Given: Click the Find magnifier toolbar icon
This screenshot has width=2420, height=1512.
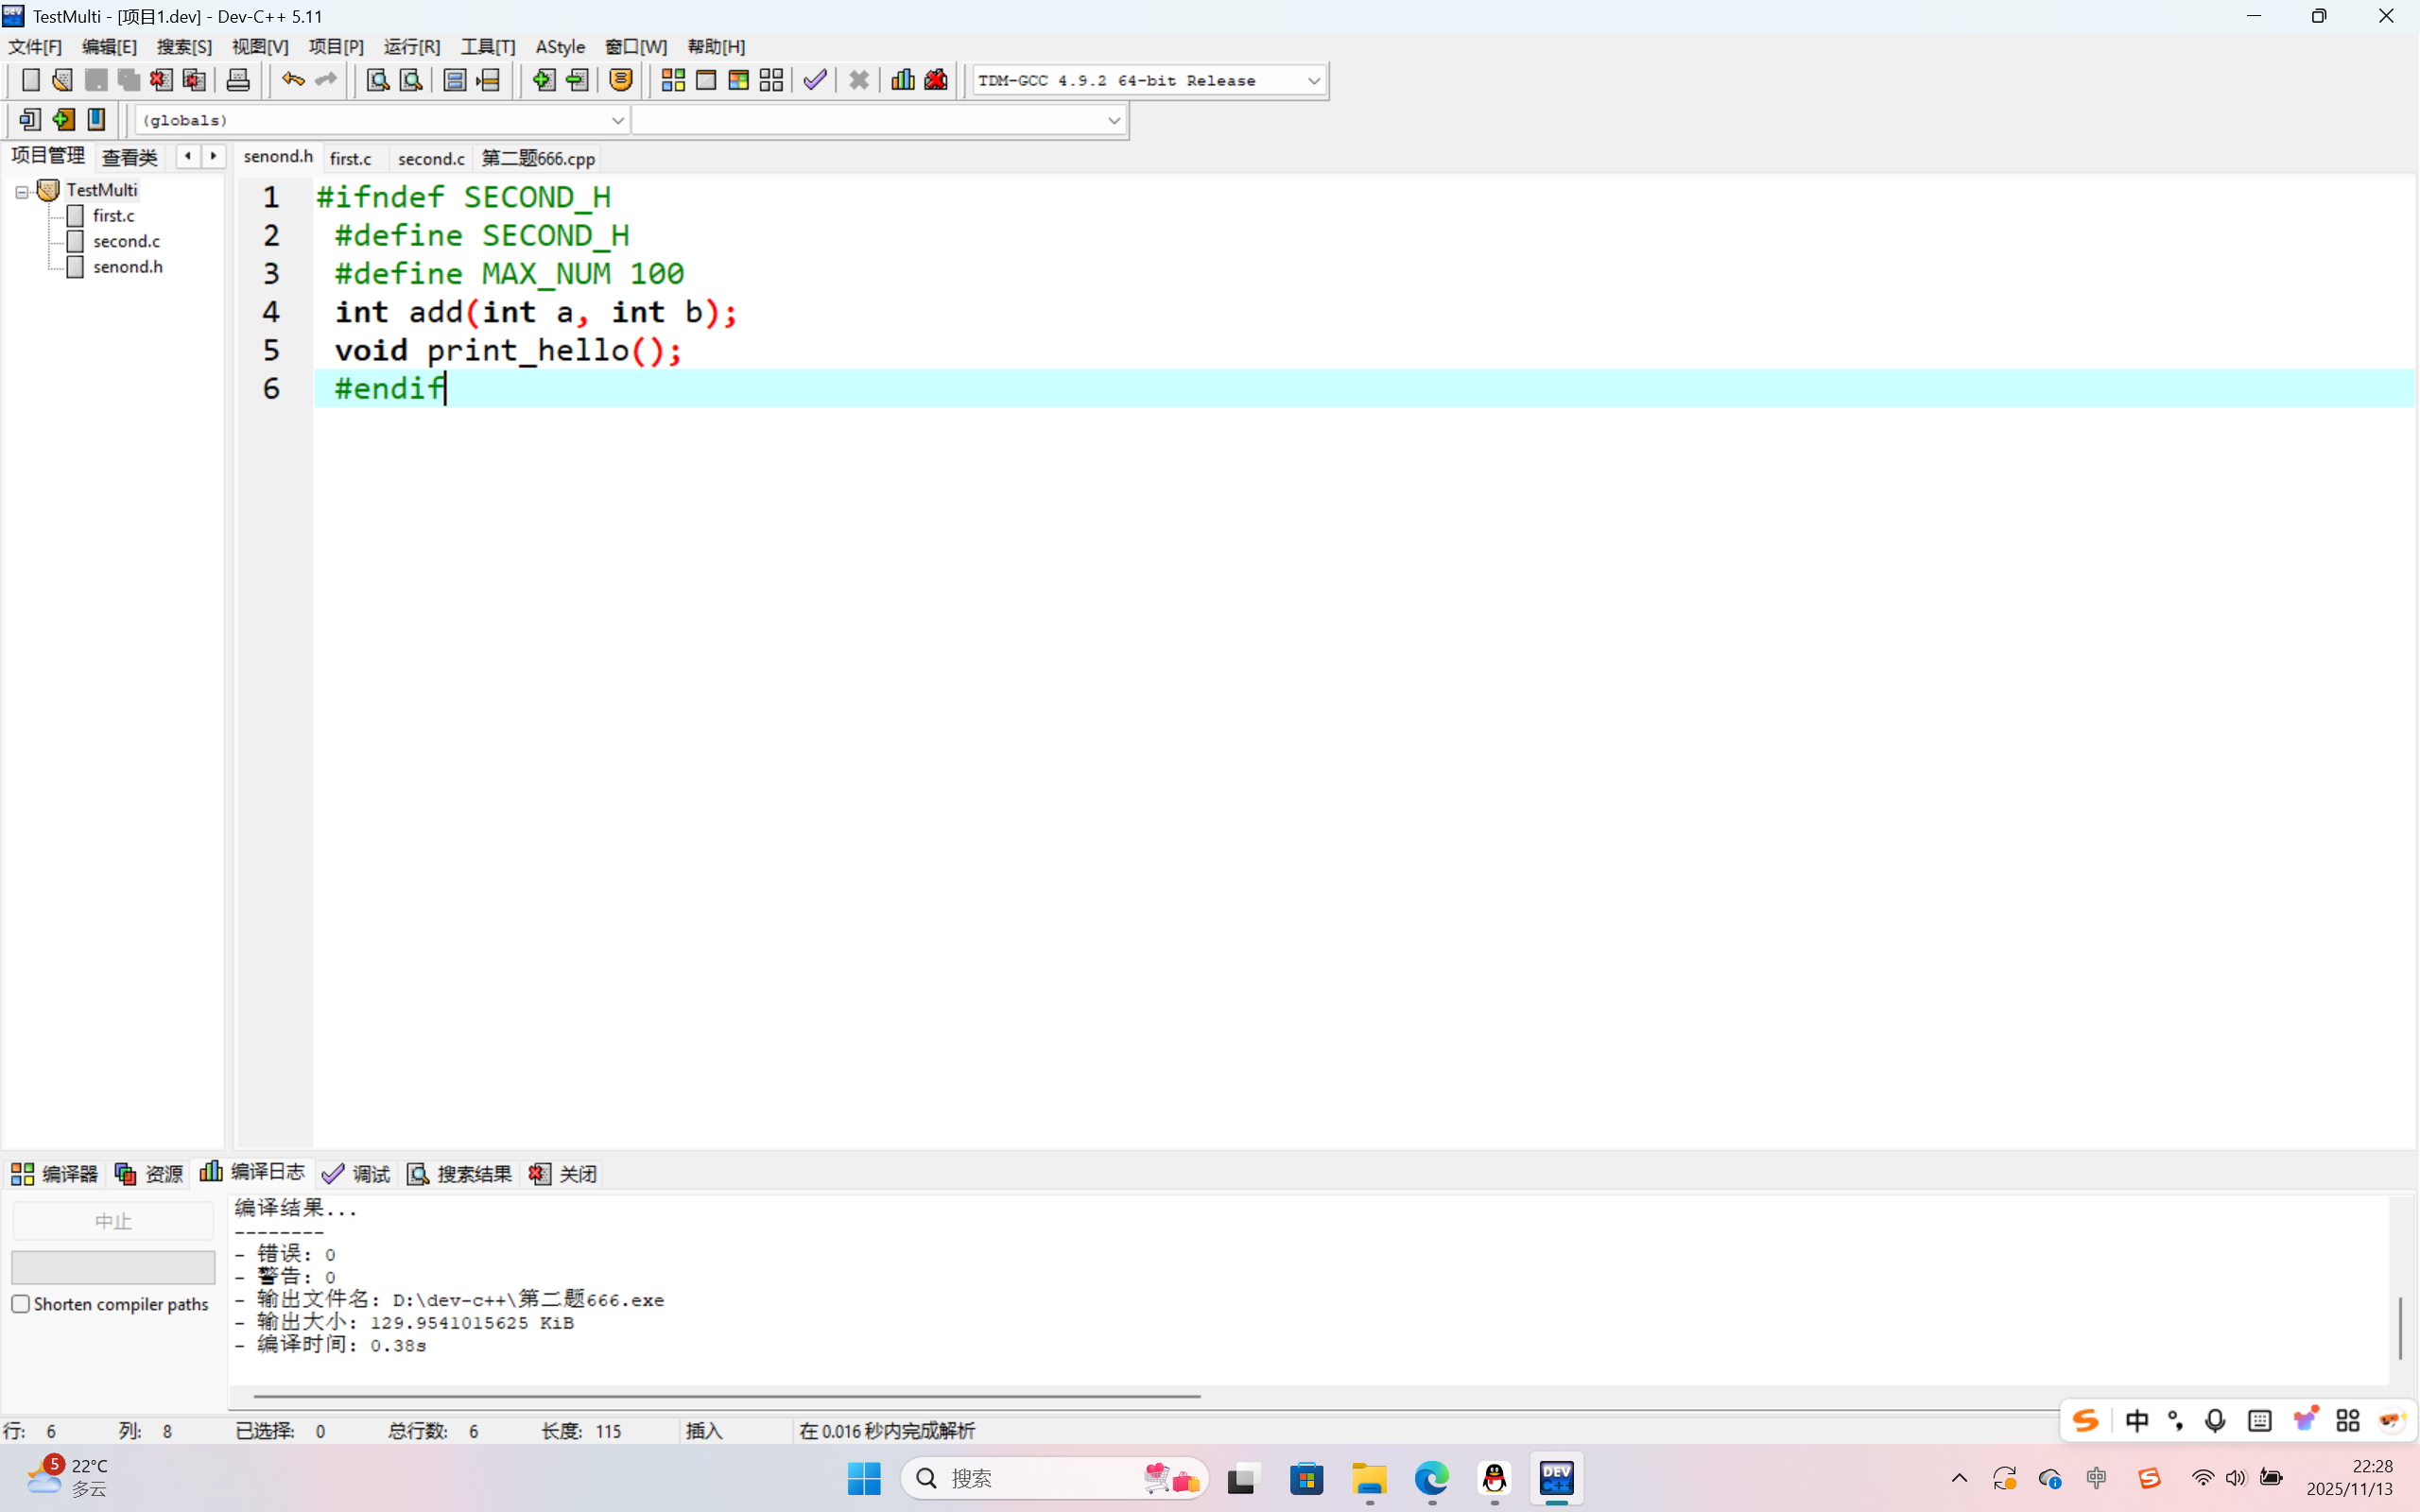Looking at the screenshot, I should pos(377,80).
